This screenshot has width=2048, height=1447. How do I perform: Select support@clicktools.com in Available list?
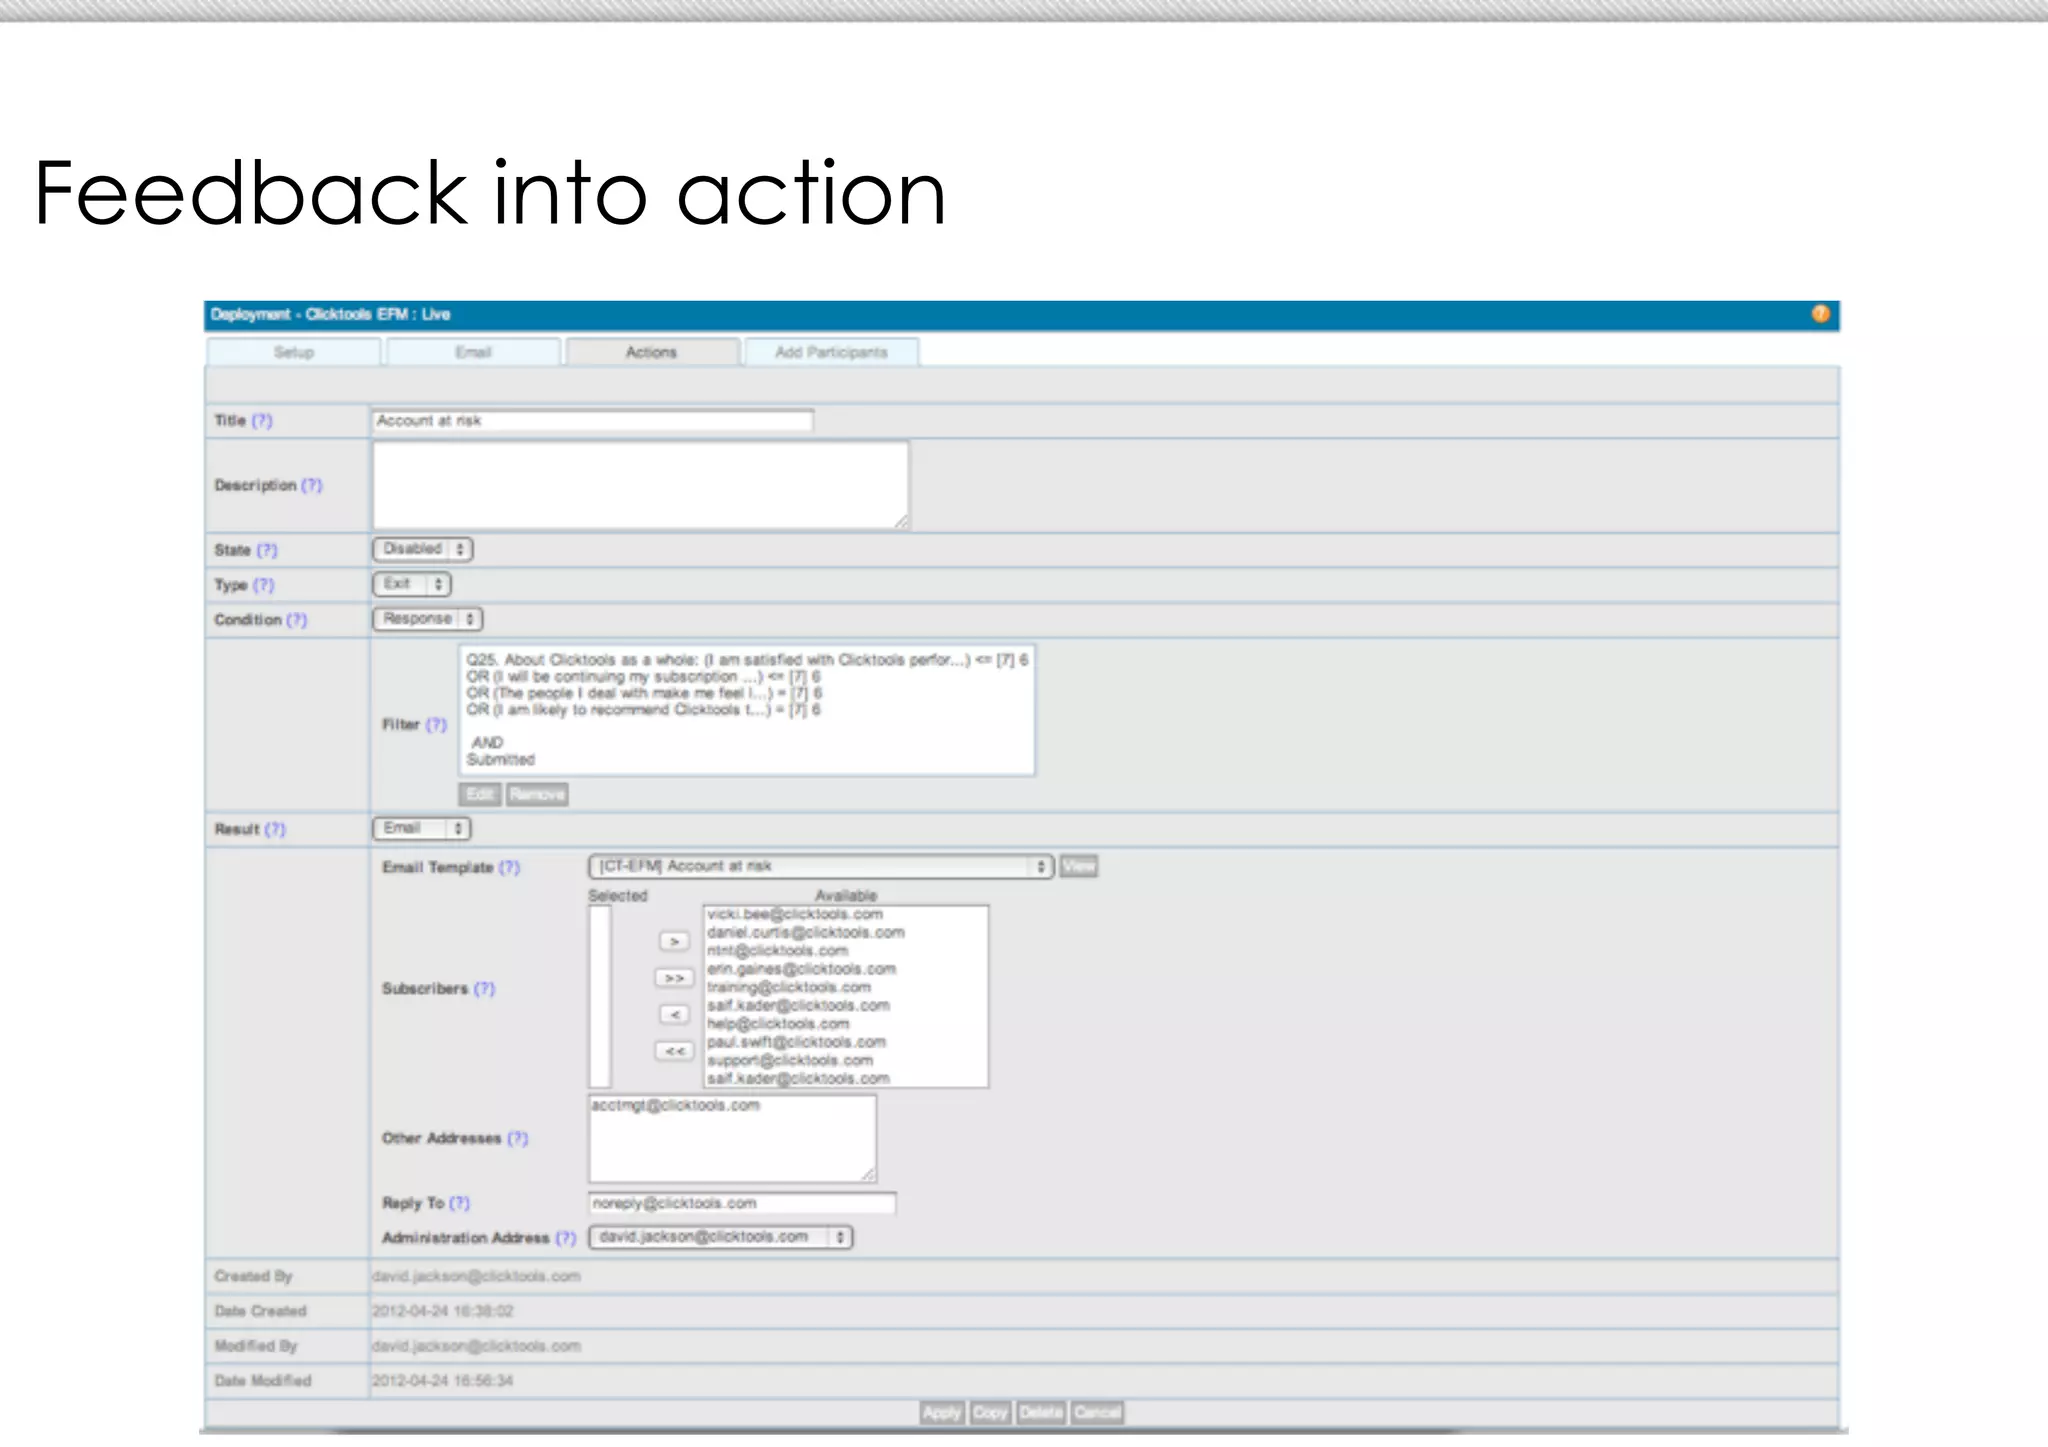pyautogui.click(x=790, y=1060)
